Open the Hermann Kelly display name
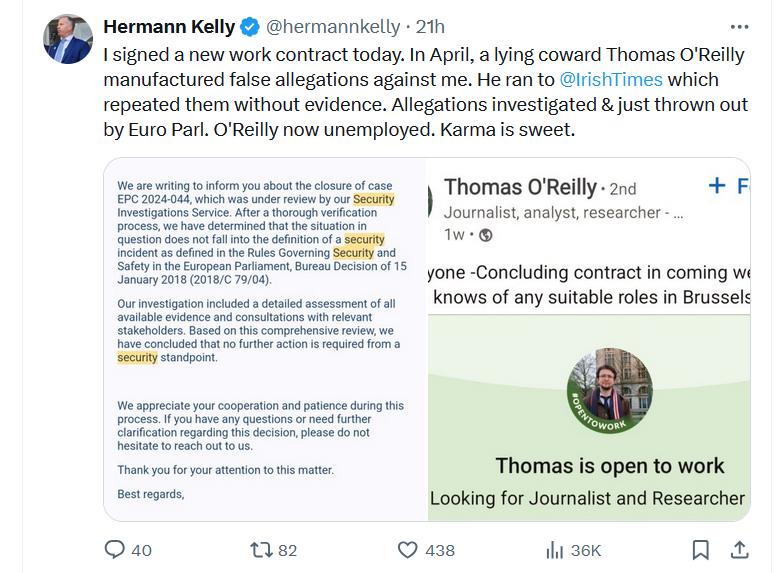Viewport: 778px width, 573px height. (169, 27)
